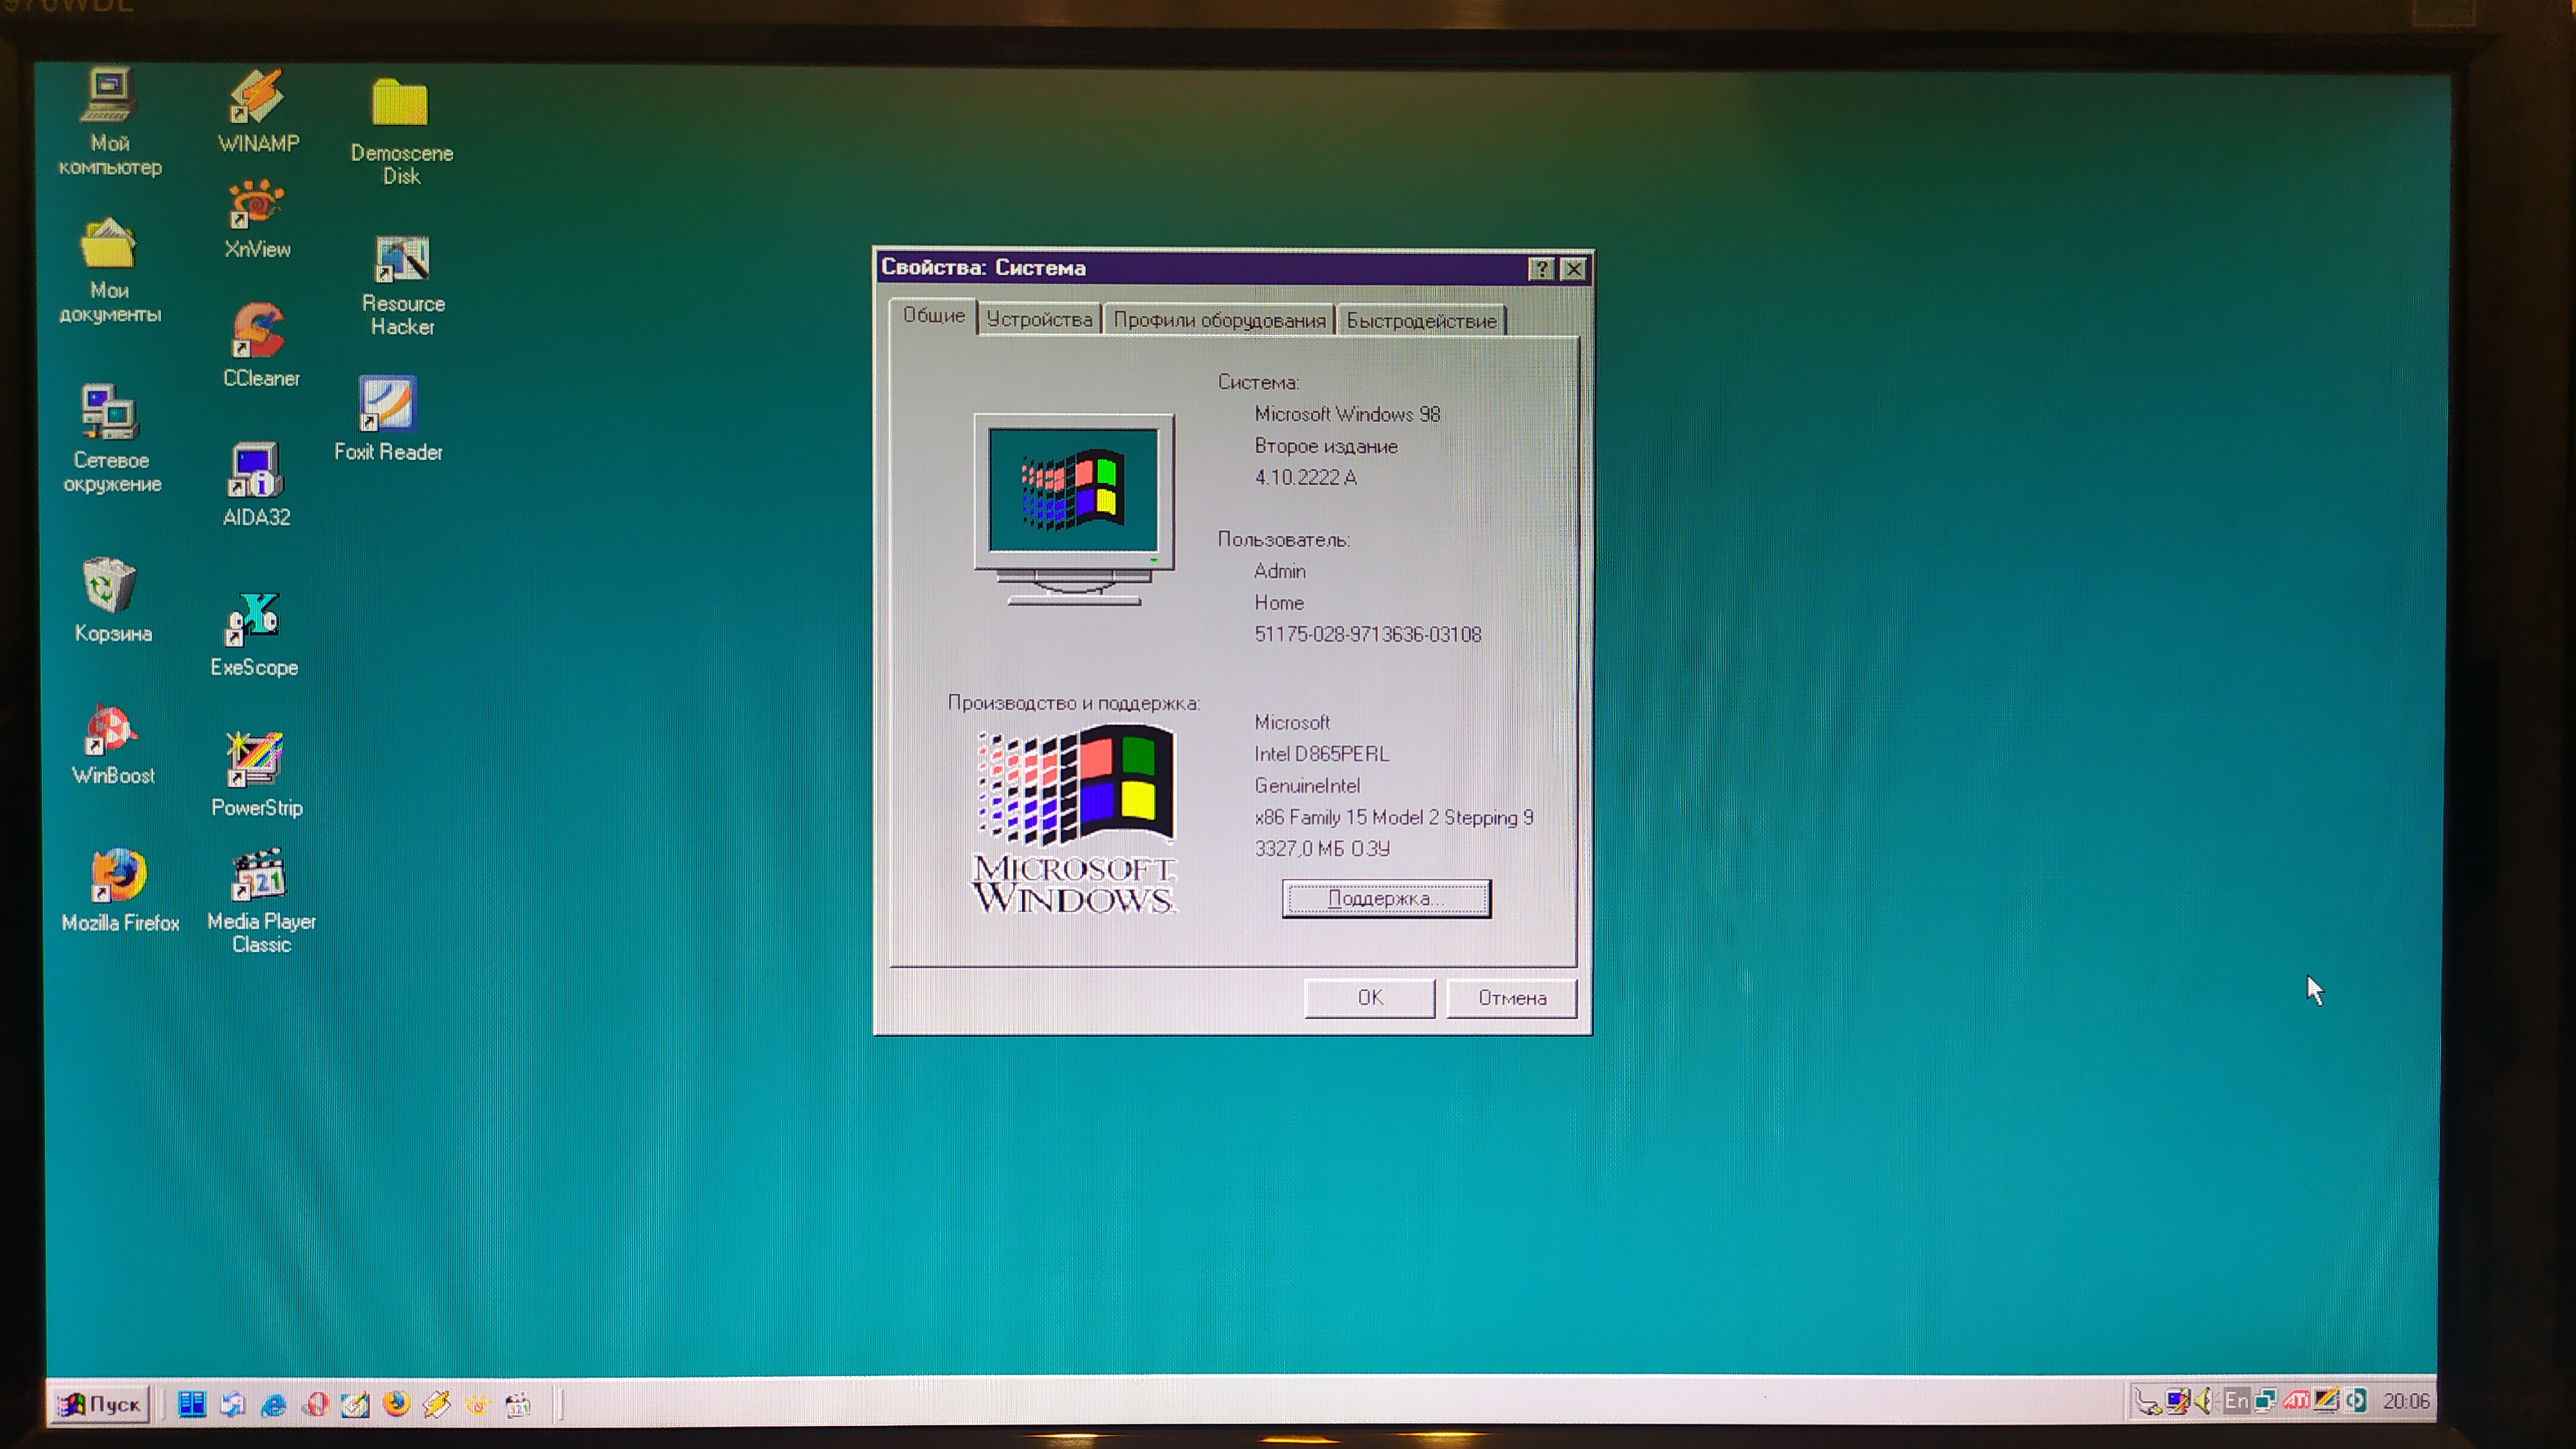Switch to the Общие tab
Image resolution: width=2576 pixels, height=1449 pixels.
[x=933, y=316]
